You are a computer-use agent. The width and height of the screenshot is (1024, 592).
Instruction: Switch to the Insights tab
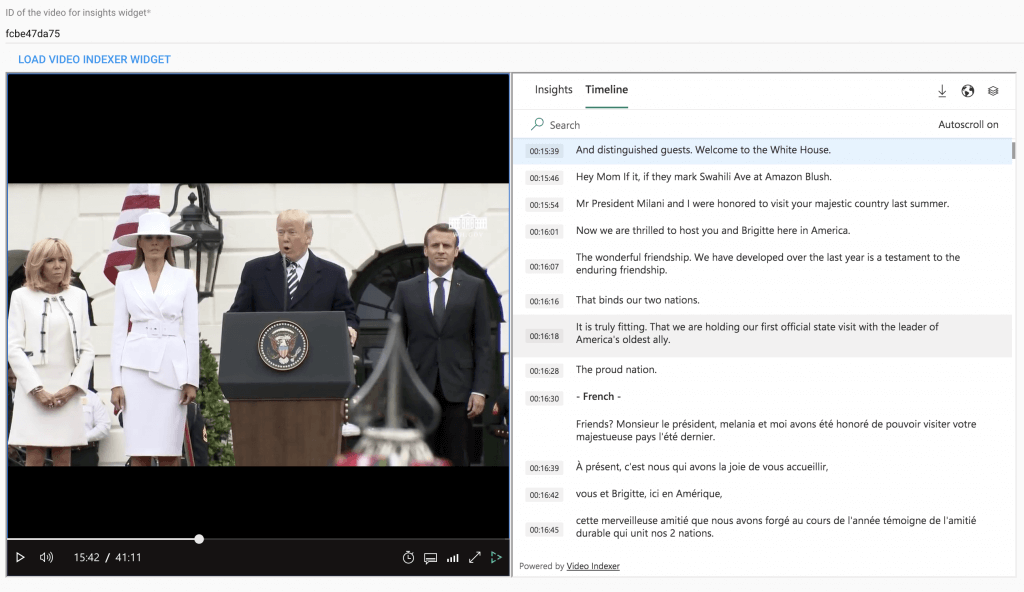pos(553,90)
